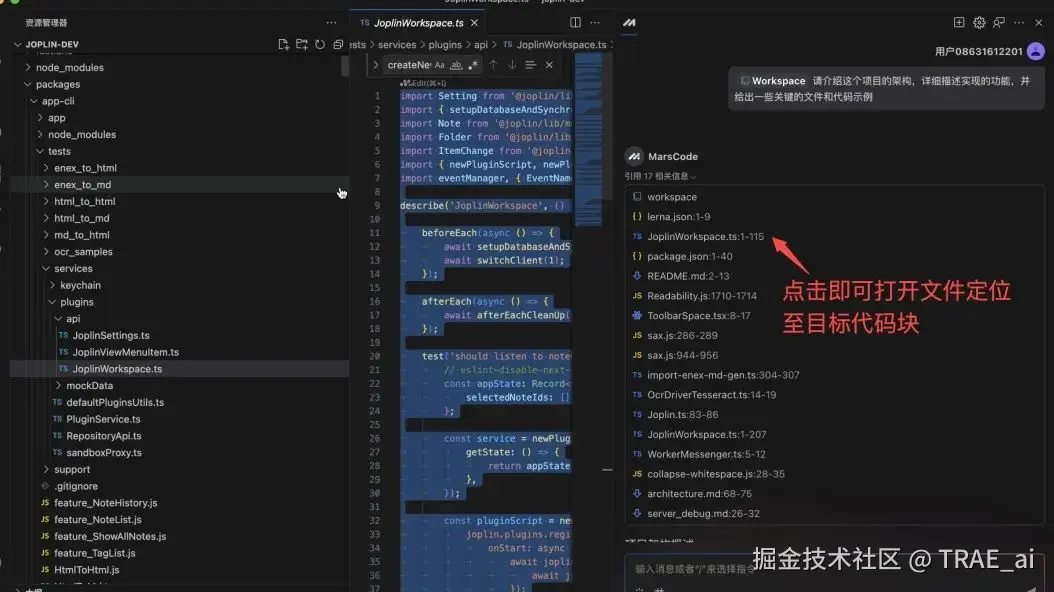Collapse the 引用 17 相关信息 references list
This screenshot has height=592, width=1054.
[660, 176]
